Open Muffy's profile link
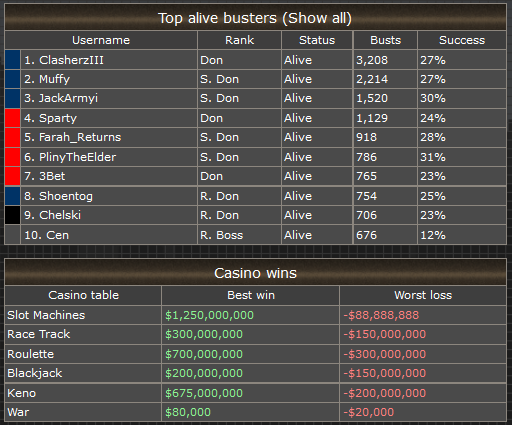 coord(54,79)
